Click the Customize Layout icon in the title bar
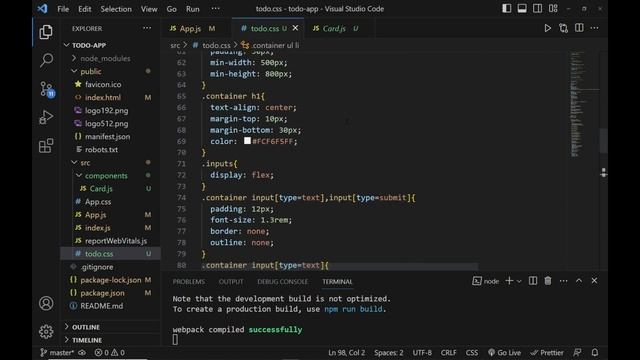 [553, 9]
